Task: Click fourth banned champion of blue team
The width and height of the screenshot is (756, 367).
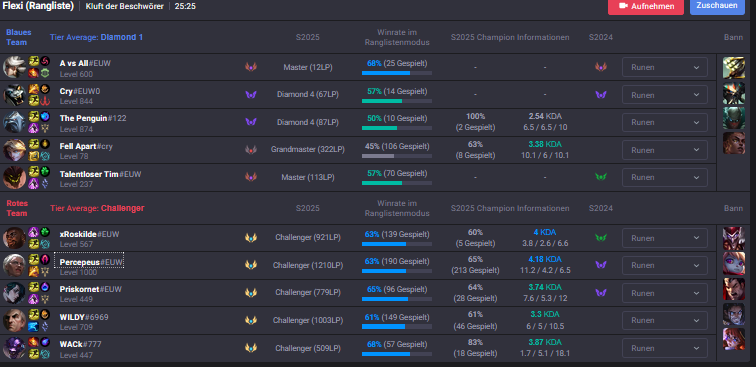Action: 734,143
